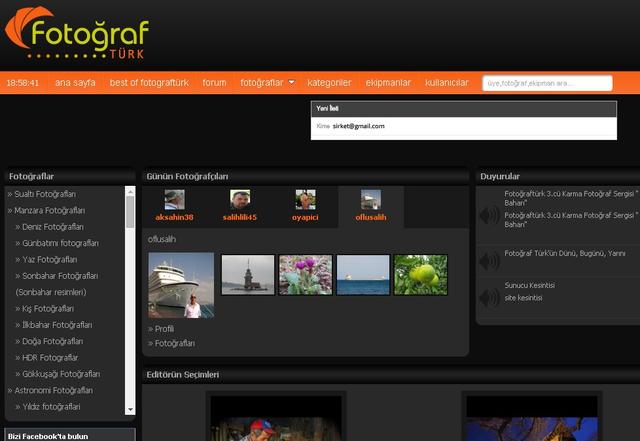Image resolution: width=640 pixels, height=441 pixels.
Task: Select the oyapici photographer tab
Action: (x=305, y=207)
